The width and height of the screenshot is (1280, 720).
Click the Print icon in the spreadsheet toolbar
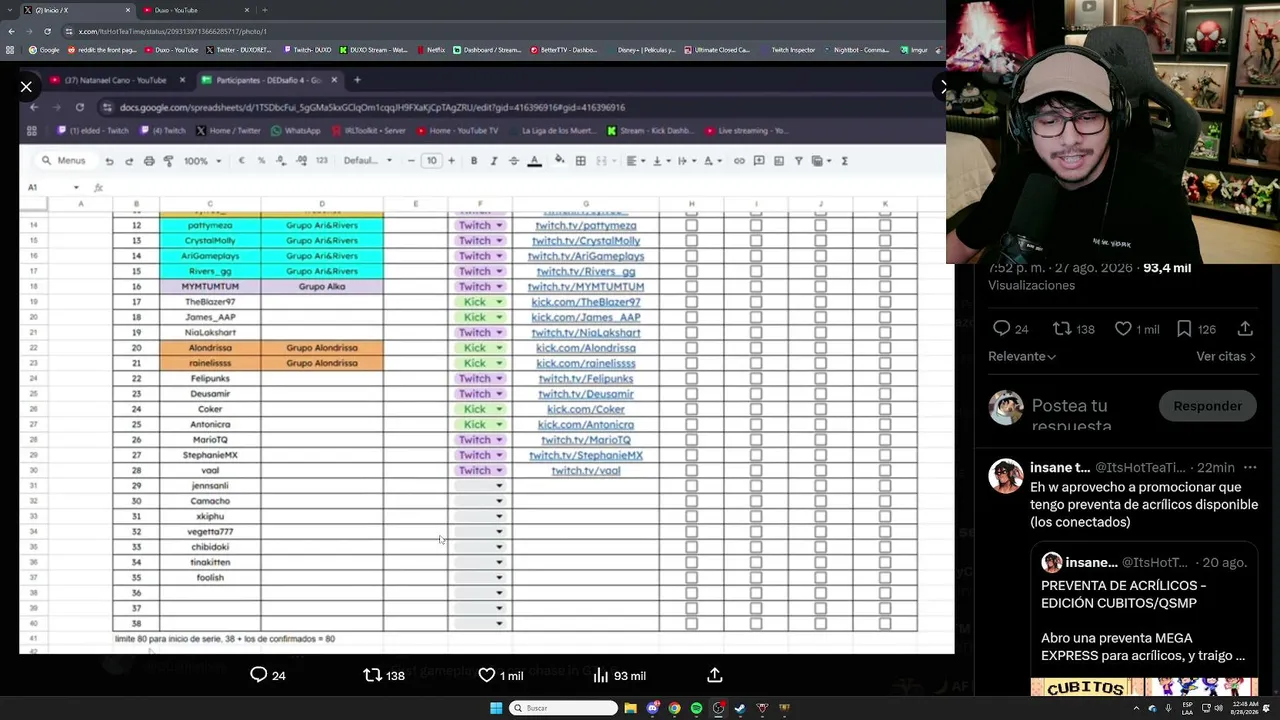coord(149,160)
